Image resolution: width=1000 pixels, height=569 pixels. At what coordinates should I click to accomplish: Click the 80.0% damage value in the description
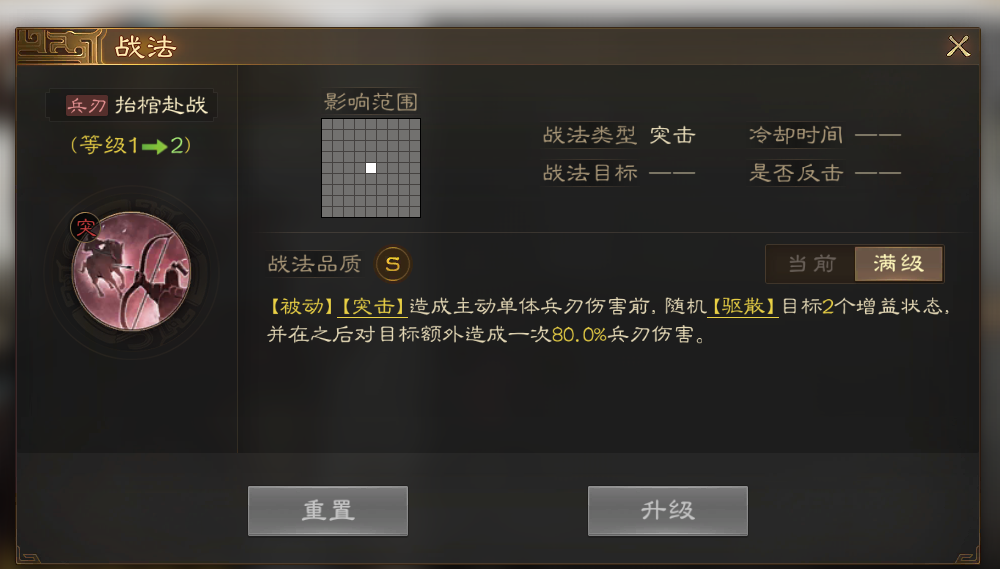click(x=579, y=335)
